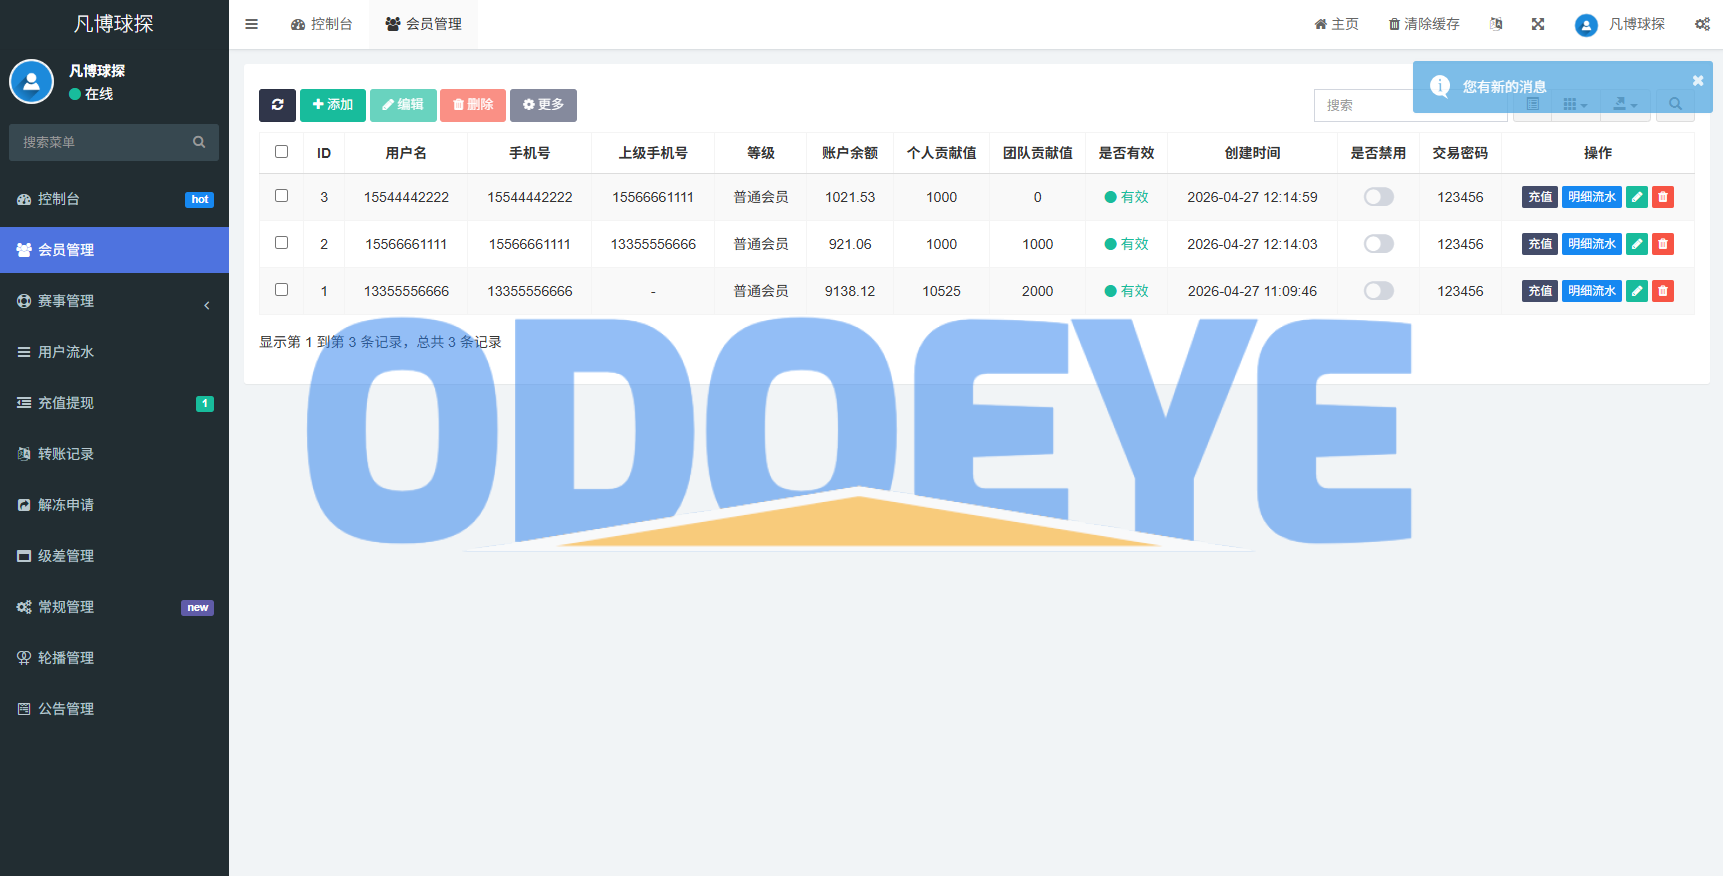The width and height of the screenshot is (1723, 876).
Task: Open 公告管理 in the sidebar
Action: pyautogui.click(x=114, y=709)
